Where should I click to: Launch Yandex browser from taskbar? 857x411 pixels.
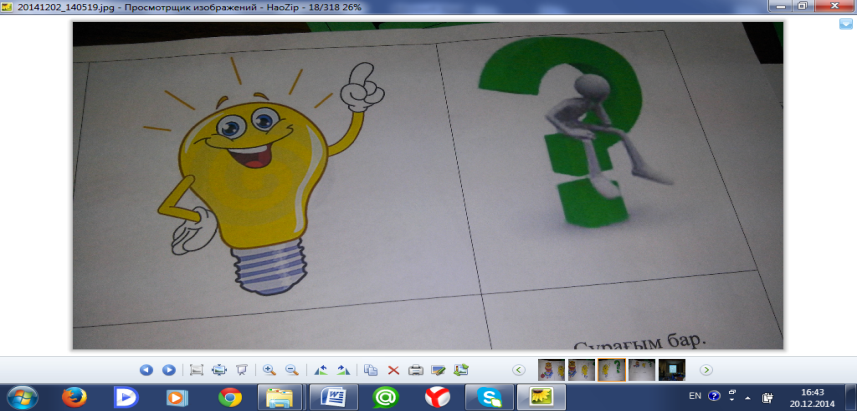[438, 397]
